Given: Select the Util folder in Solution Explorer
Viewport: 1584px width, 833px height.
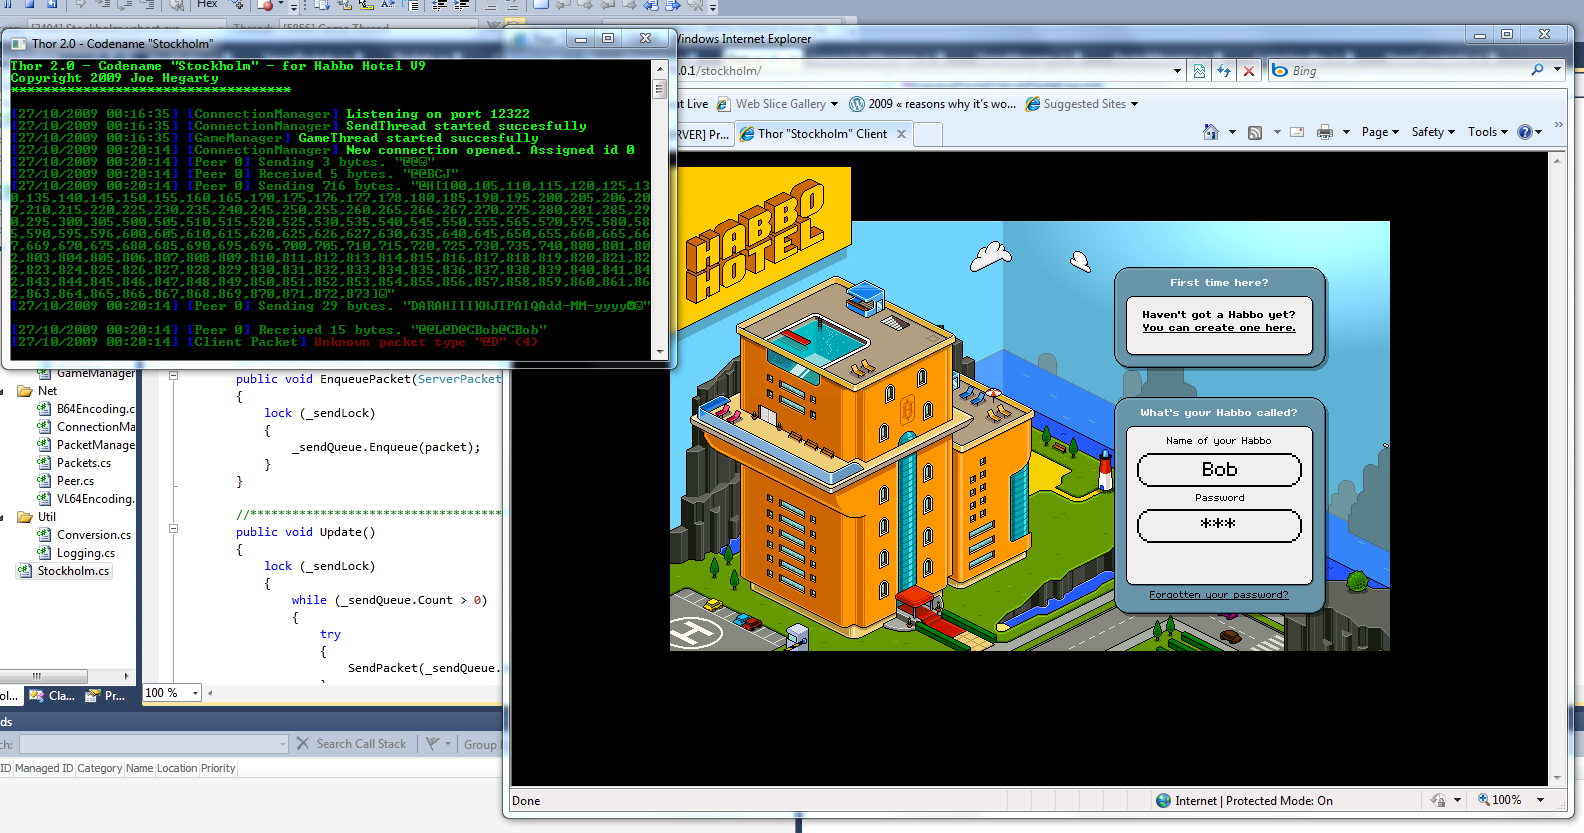Looking at the screenshot, I should click(37, 517).
